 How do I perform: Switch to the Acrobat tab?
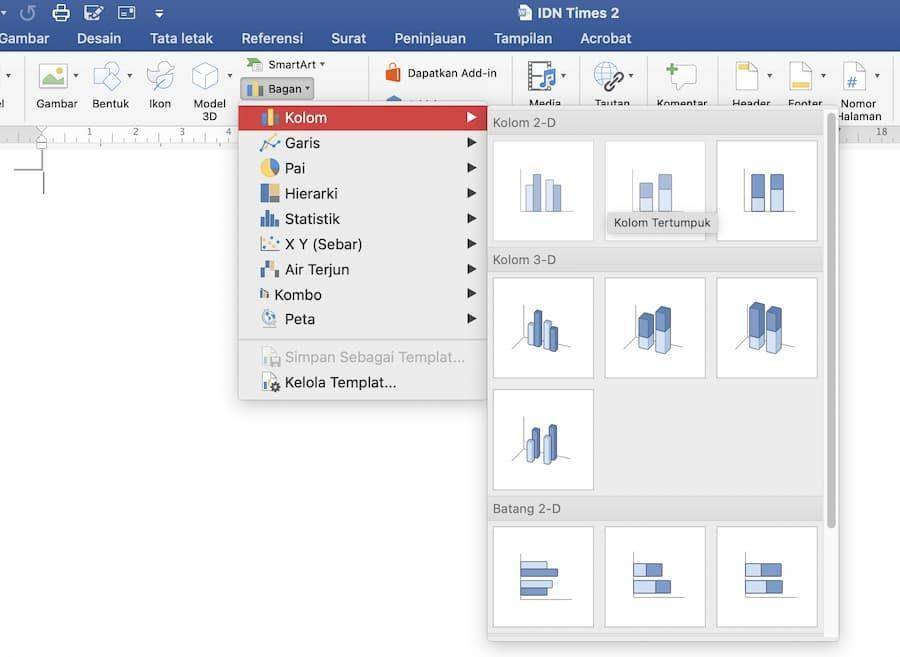click(606, 38)
